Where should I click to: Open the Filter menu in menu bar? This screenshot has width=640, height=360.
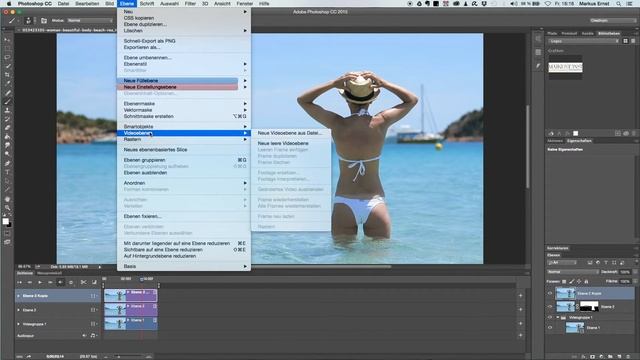[190, 3]
